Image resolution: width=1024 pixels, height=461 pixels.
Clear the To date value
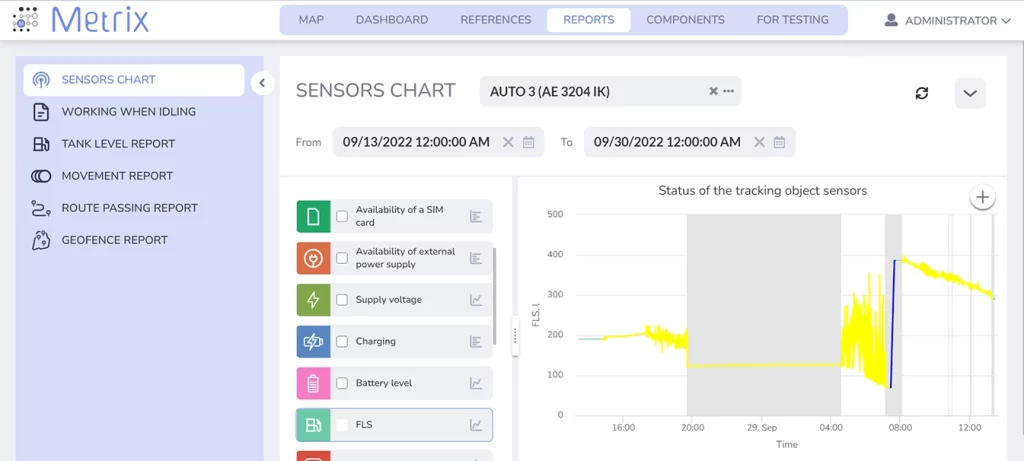(759, 142)
